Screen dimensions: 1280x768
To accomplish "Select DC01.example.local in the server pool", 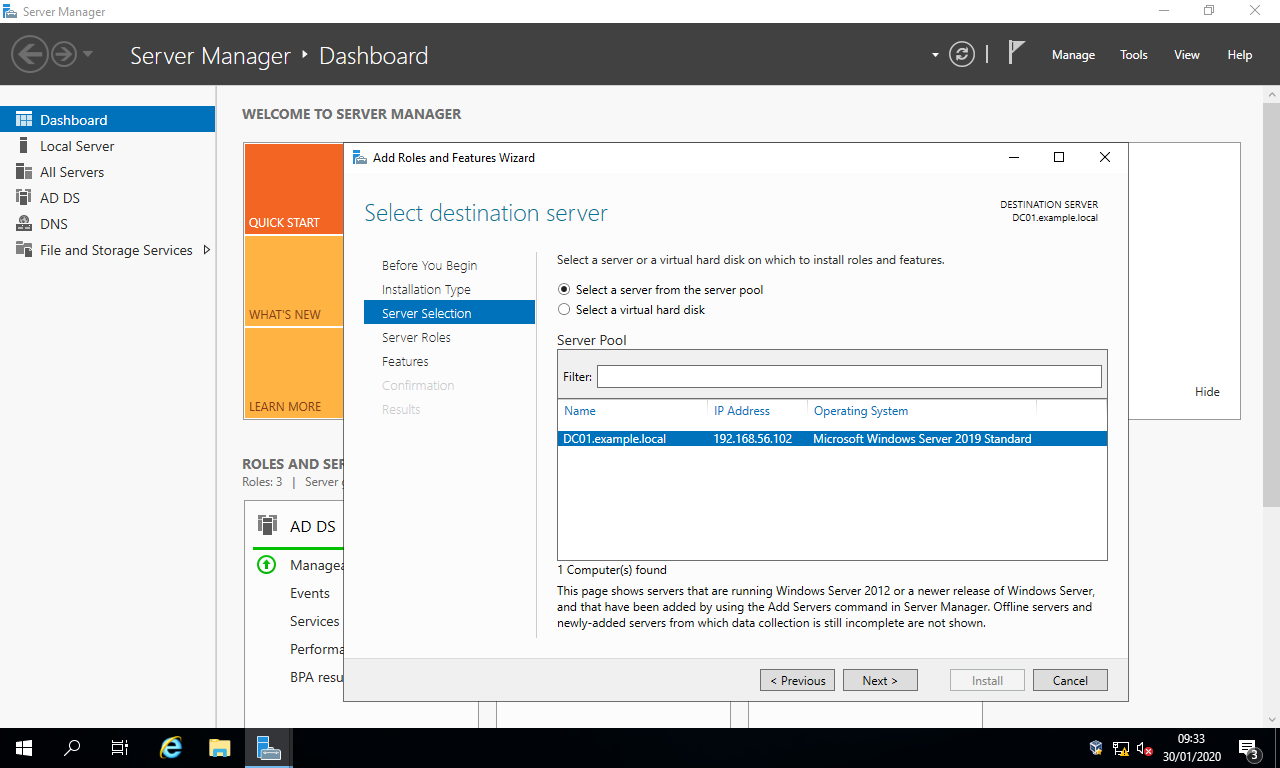I will (700, 438).
